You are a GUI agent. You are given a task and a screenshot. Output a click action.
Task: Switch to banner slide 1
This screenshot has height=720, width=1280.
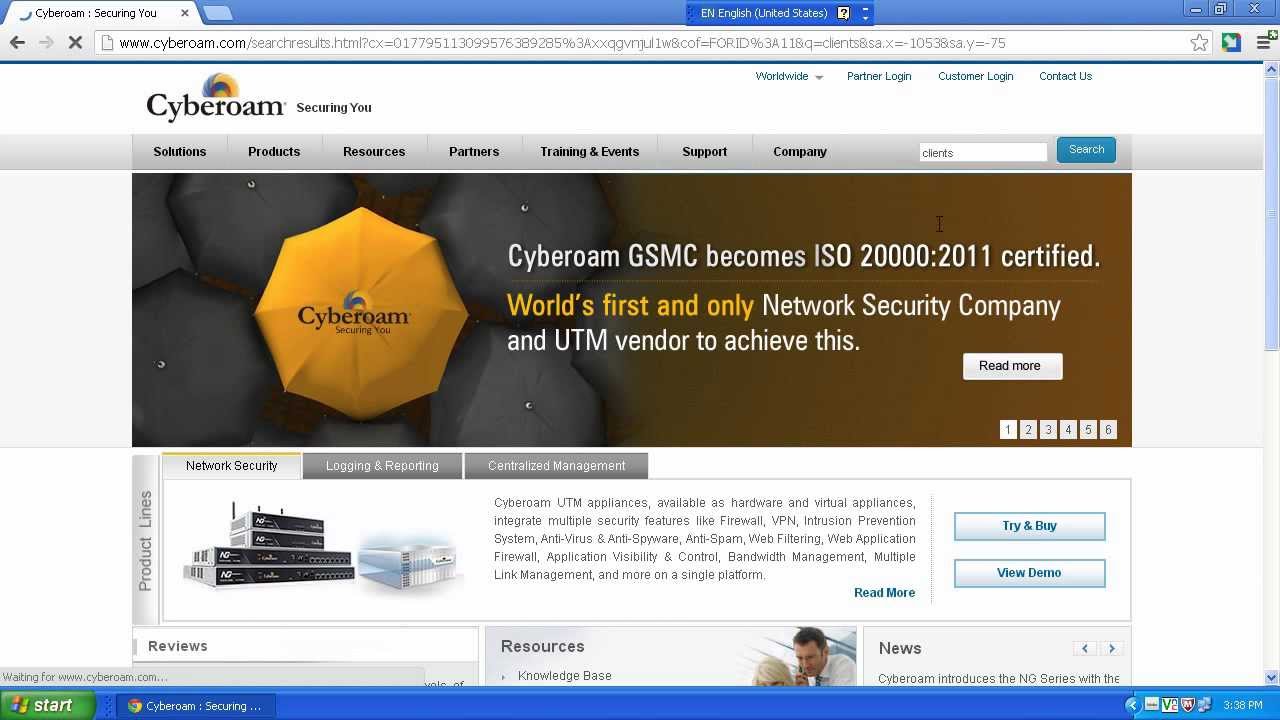1008,429
